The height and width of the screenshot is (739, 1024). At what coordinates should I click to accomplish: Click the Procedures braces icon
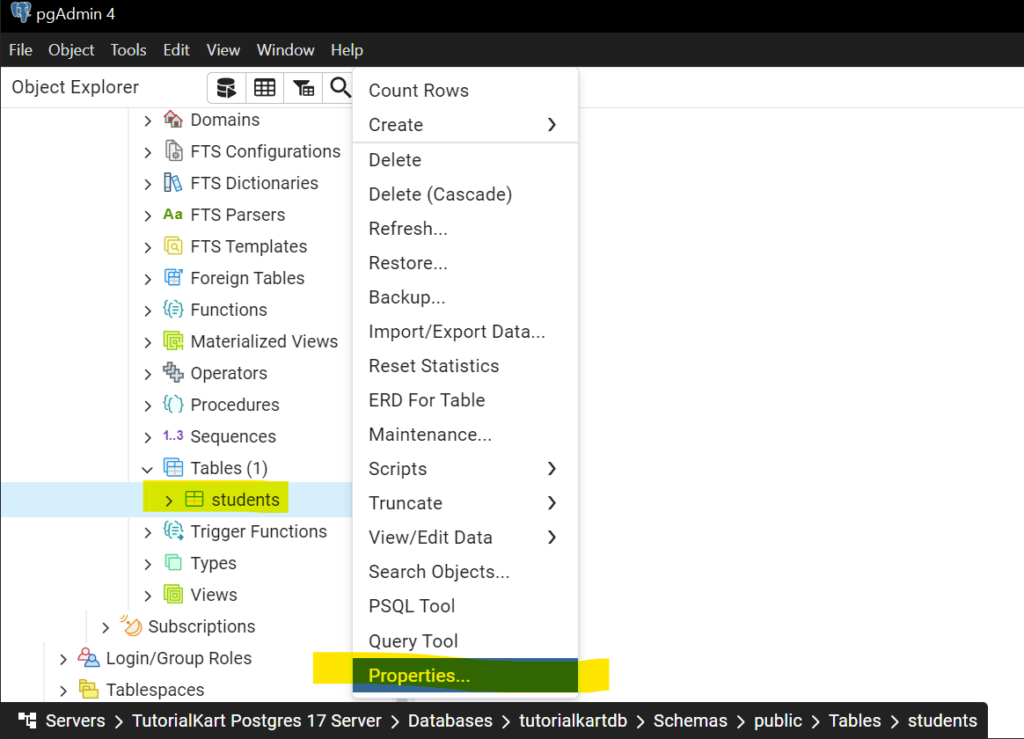tap(173, 404)
